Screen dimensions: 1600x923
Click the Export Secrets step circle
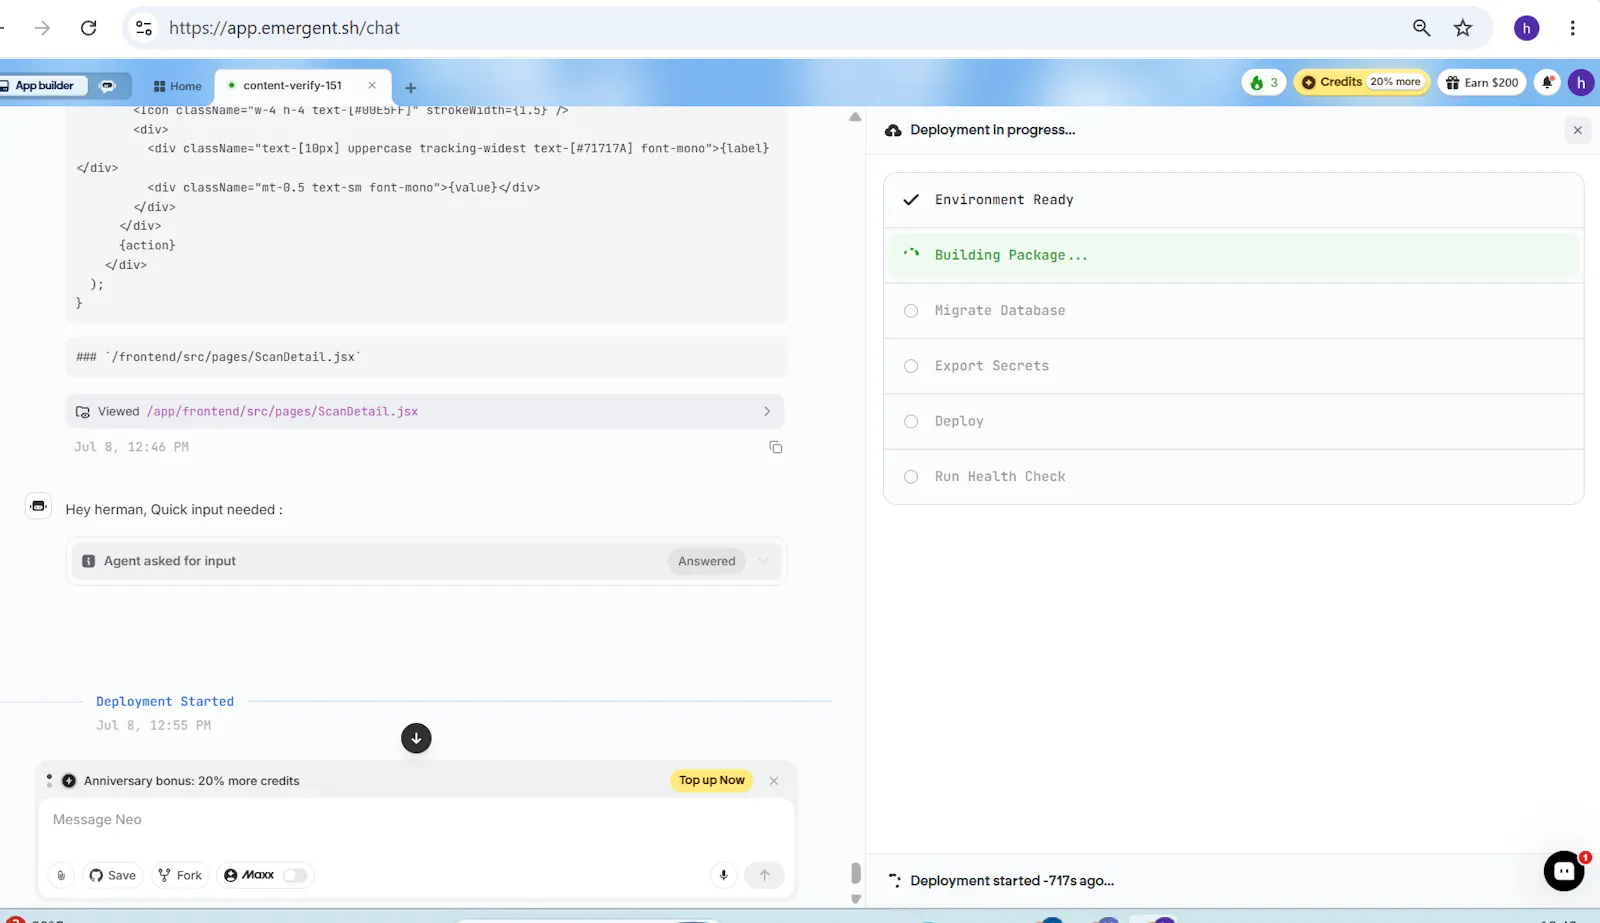coord(911,366)
